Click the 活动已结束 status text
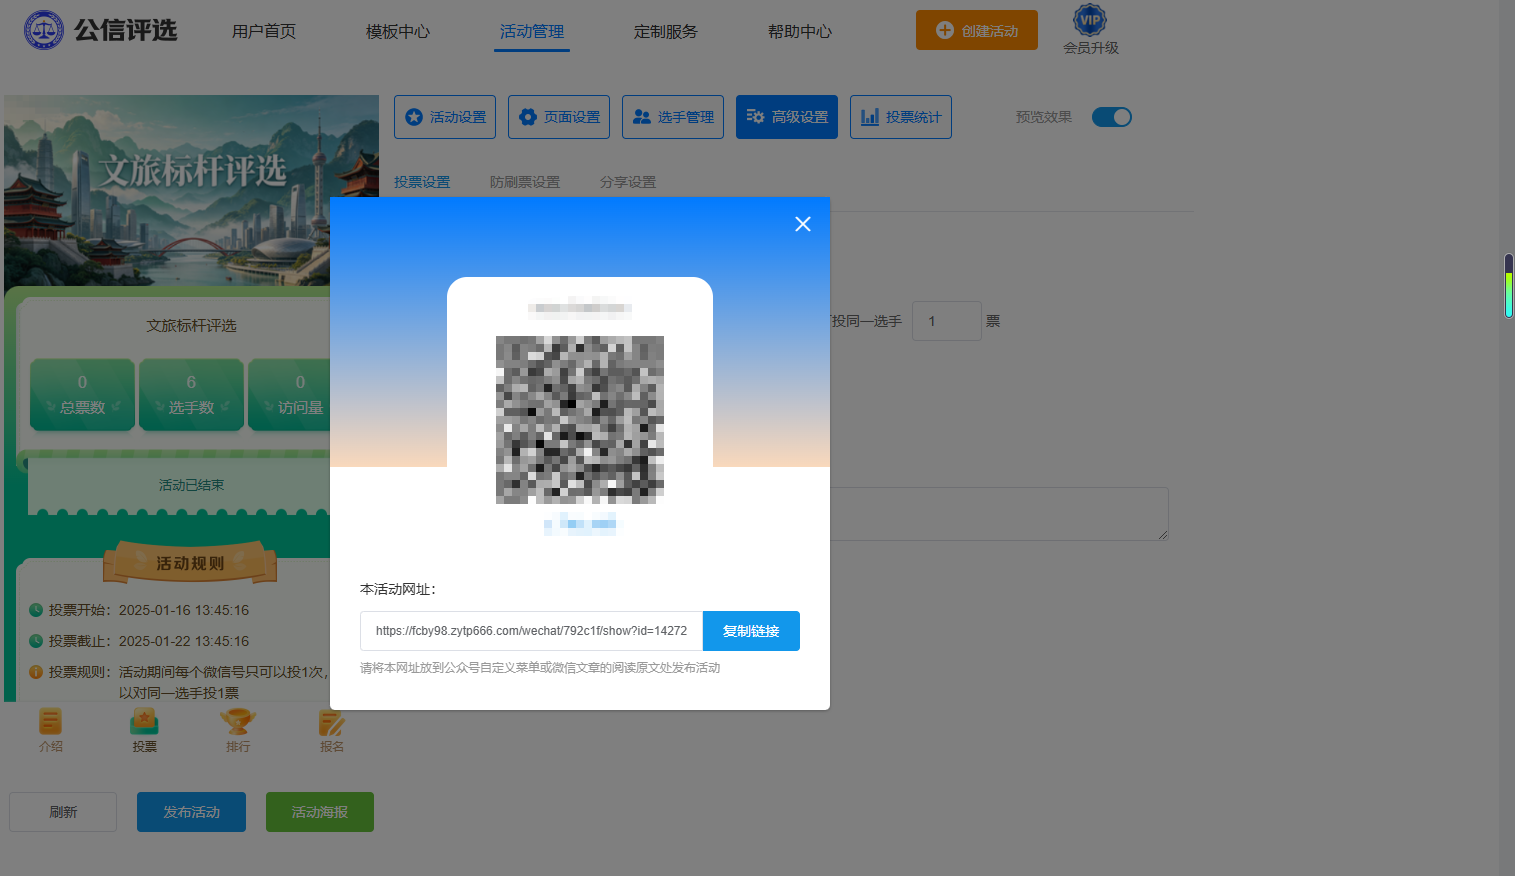Viewport: 1515px width, 876px height. [191, 485]
